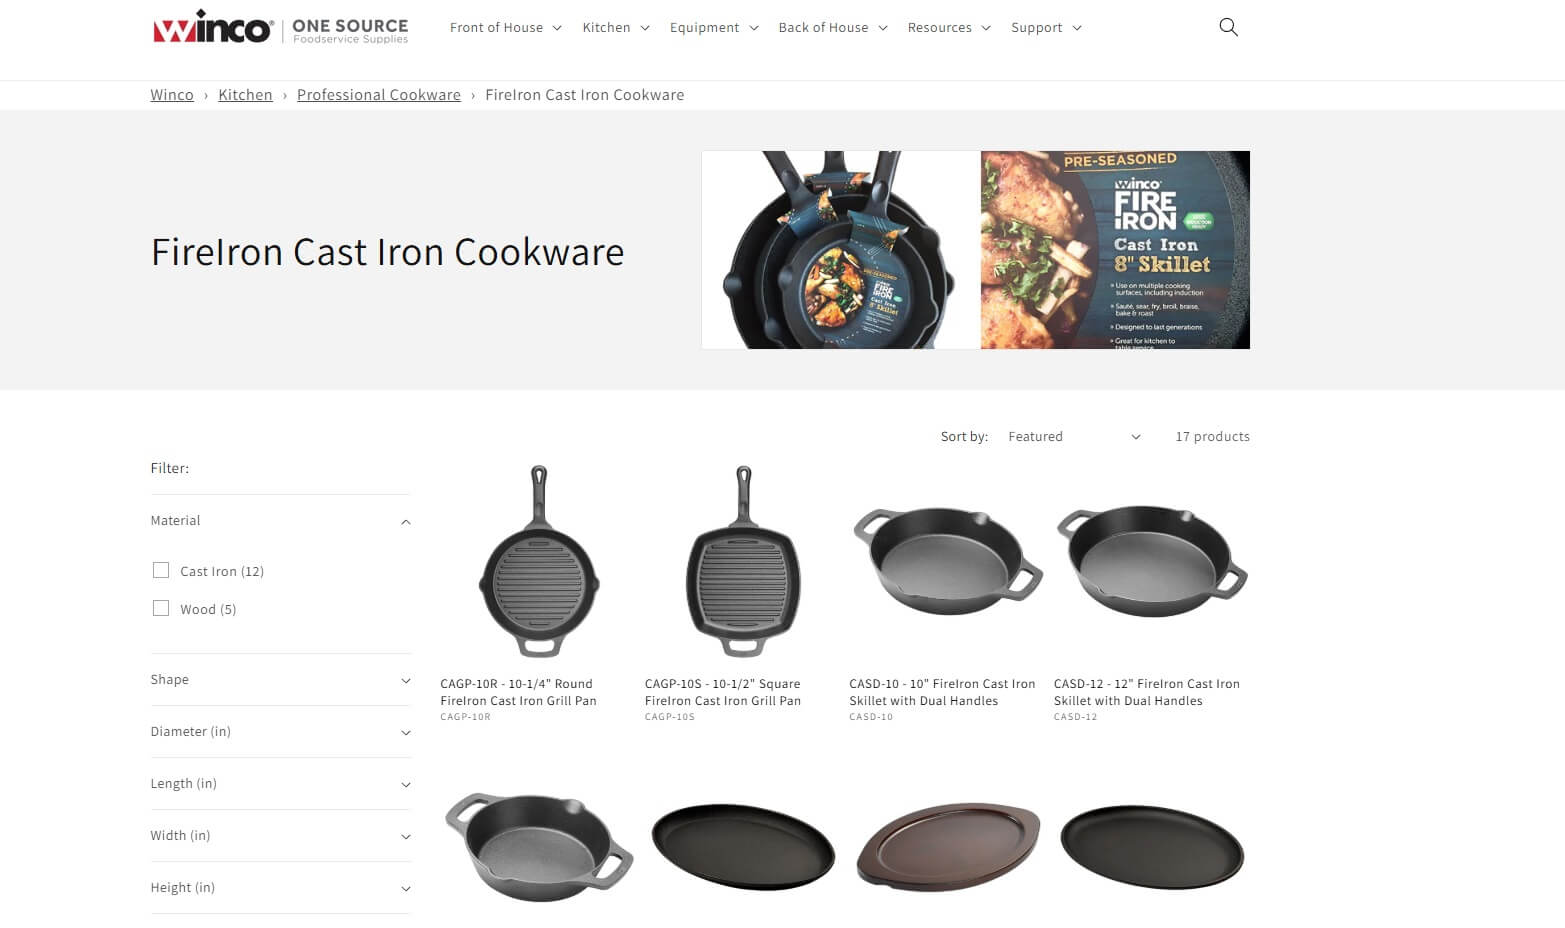The height and width of the screenshot is (928, 1565).
Task: Check the Cast Iron material filter
Action: point(161,570)
